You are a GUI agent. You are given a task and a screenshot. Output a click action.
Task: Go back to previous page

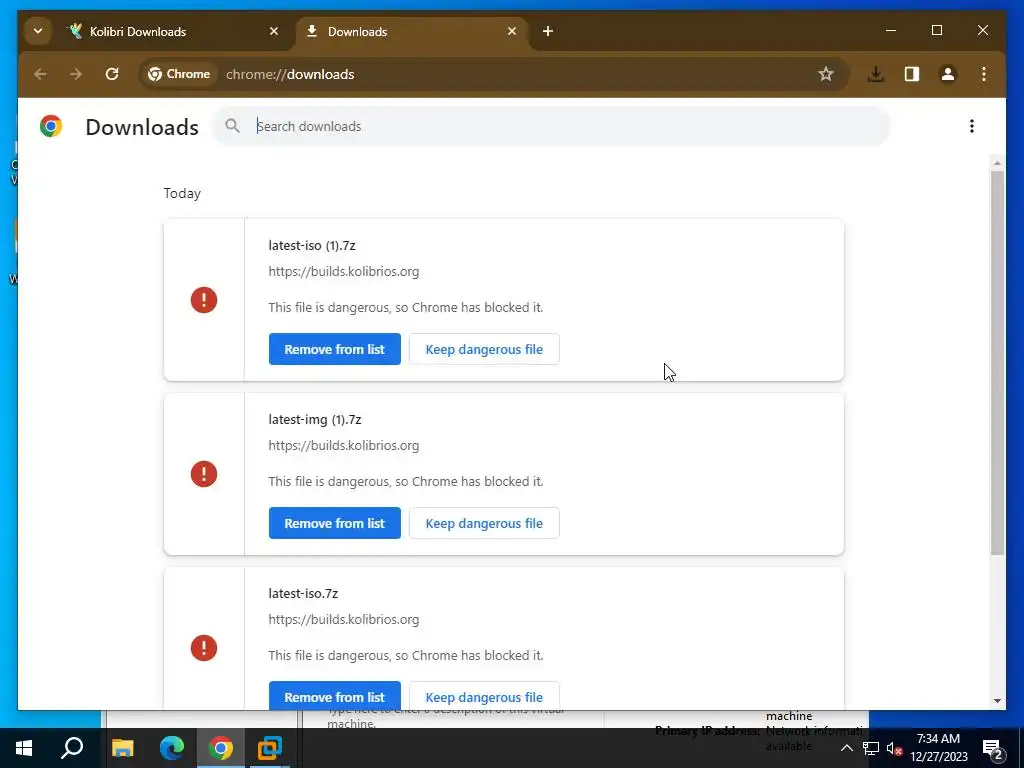click(40, 74)
